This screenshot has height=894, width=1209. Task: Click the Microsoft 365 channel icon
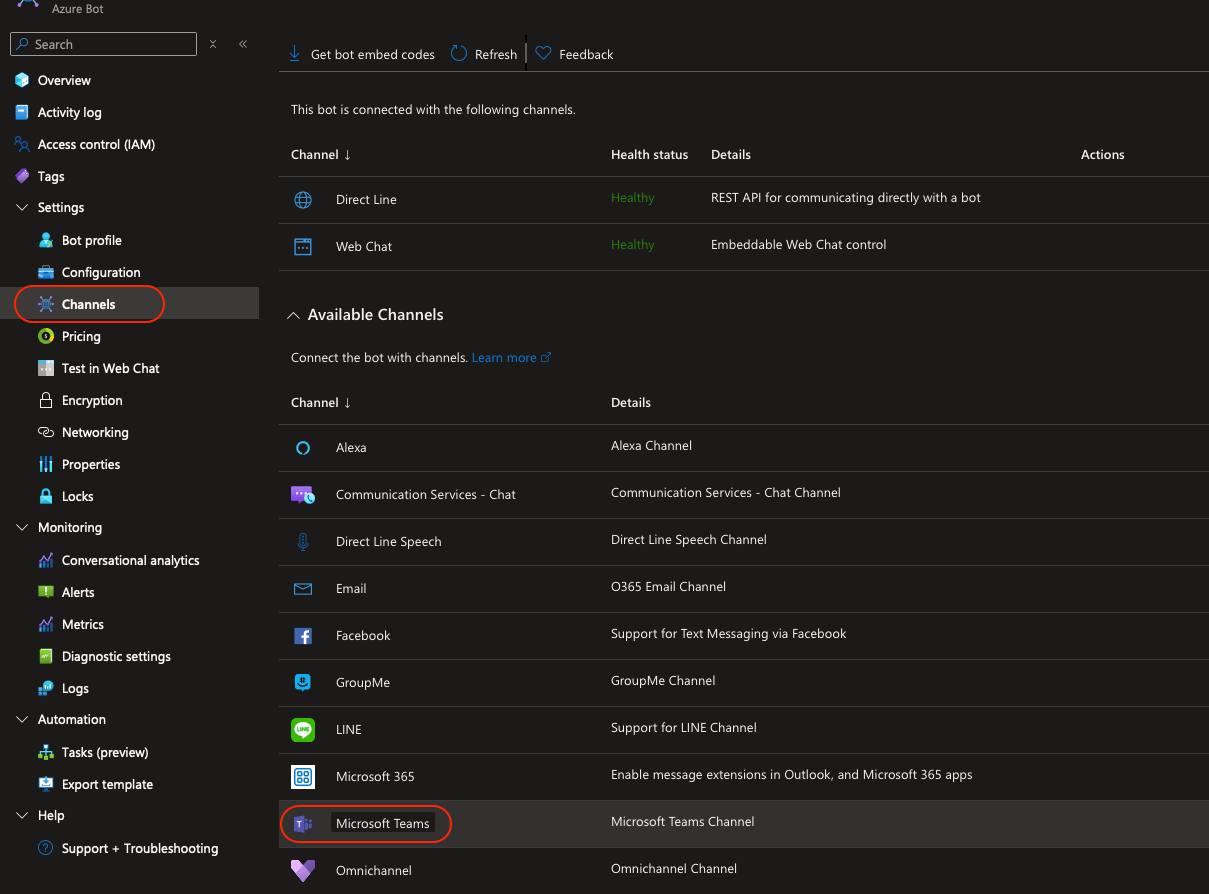coord(303,777)
